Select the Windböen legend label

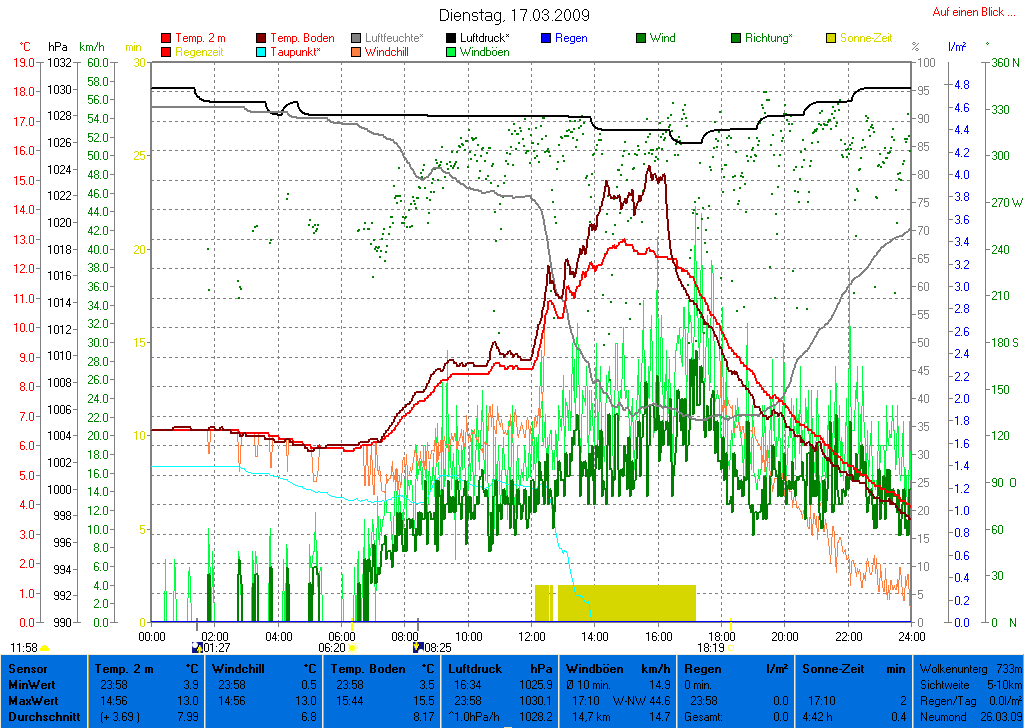[x=484, y=52]
